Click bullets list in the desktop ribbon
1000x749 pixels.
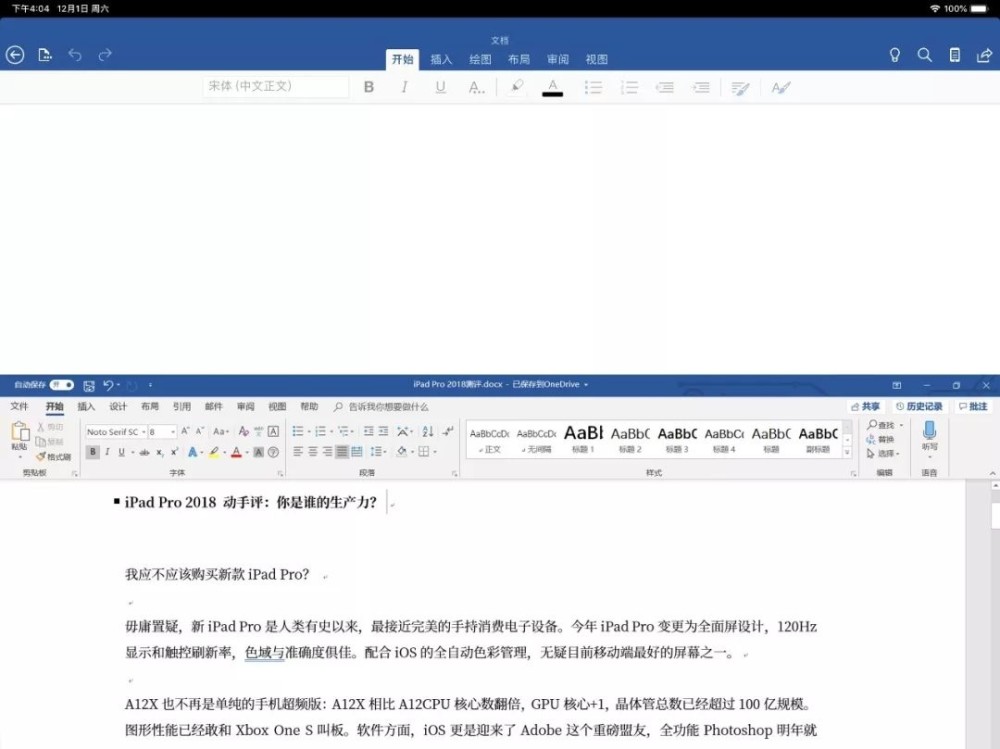pyautogui.click(x=298, y=431)
